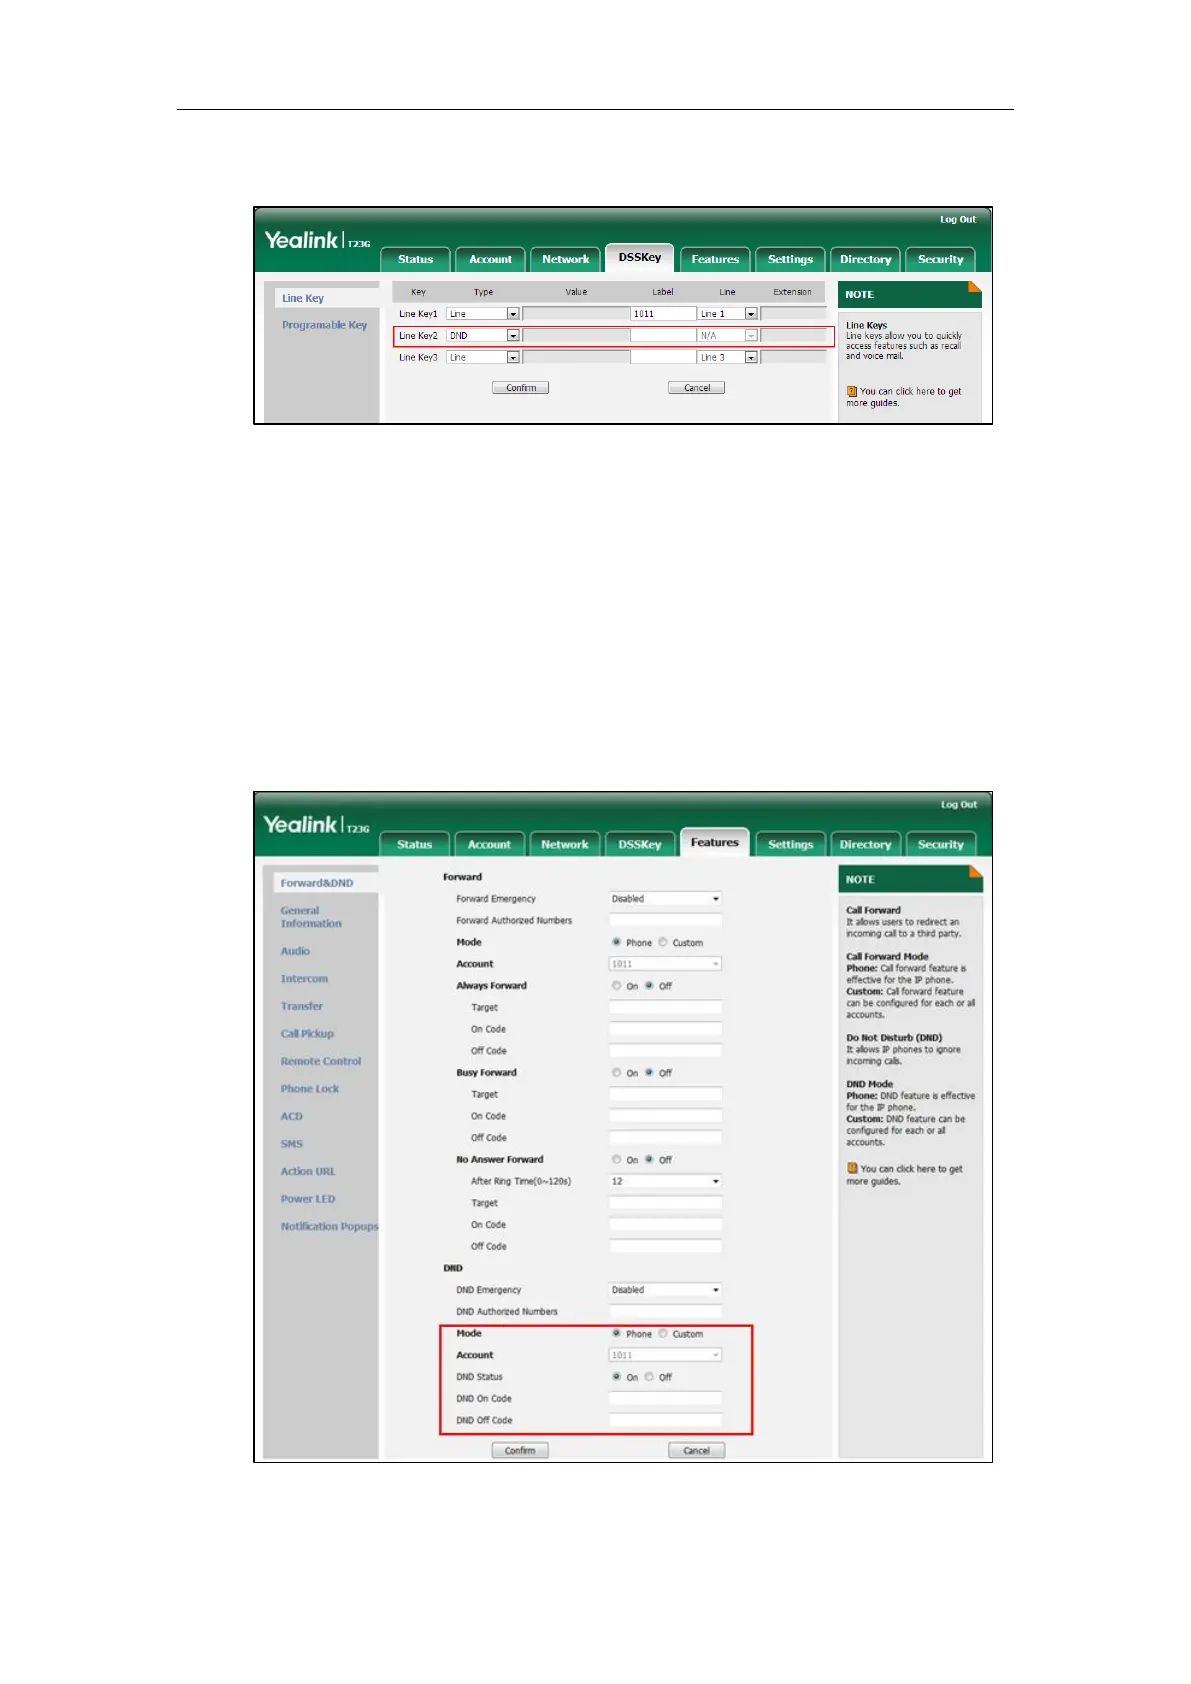
Task: Click the Always Forward Target field
Action: (665, 1007)
